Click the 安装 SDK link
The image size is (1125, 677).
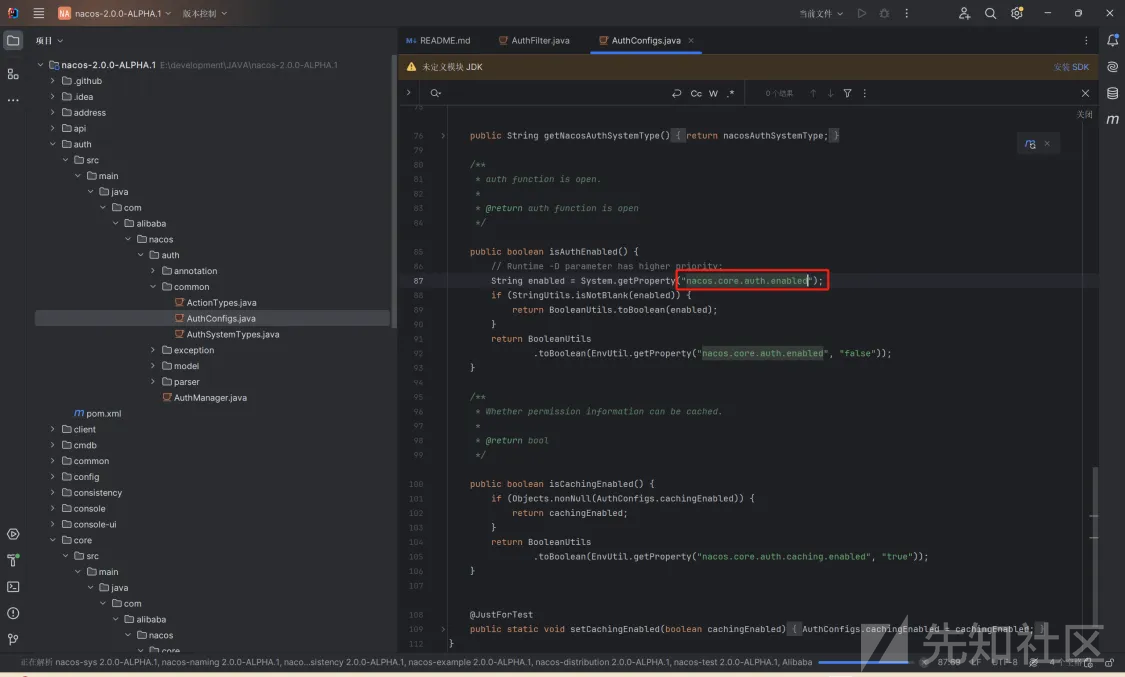coord(1071,67)
